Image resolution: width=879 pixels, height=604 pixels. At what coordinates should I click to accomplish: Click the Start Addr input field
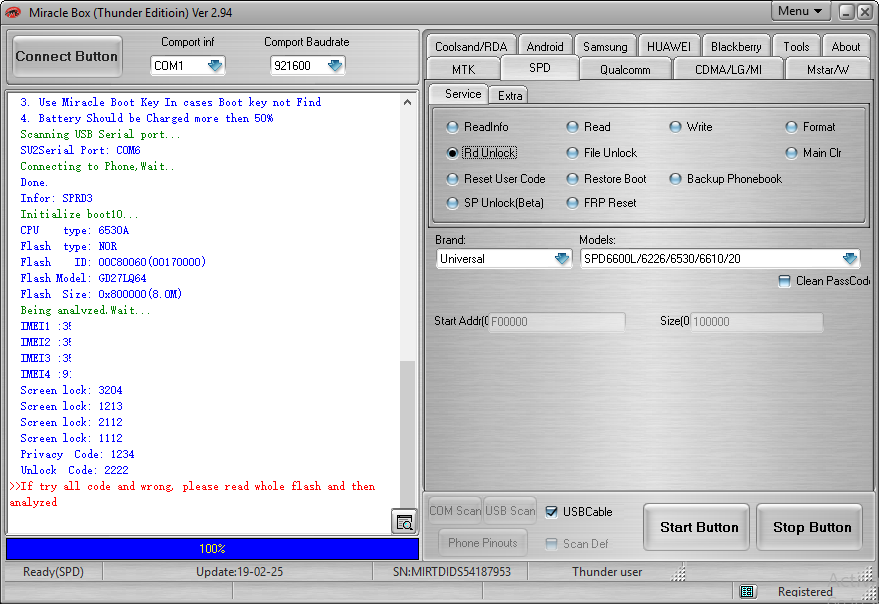(557, 321)
